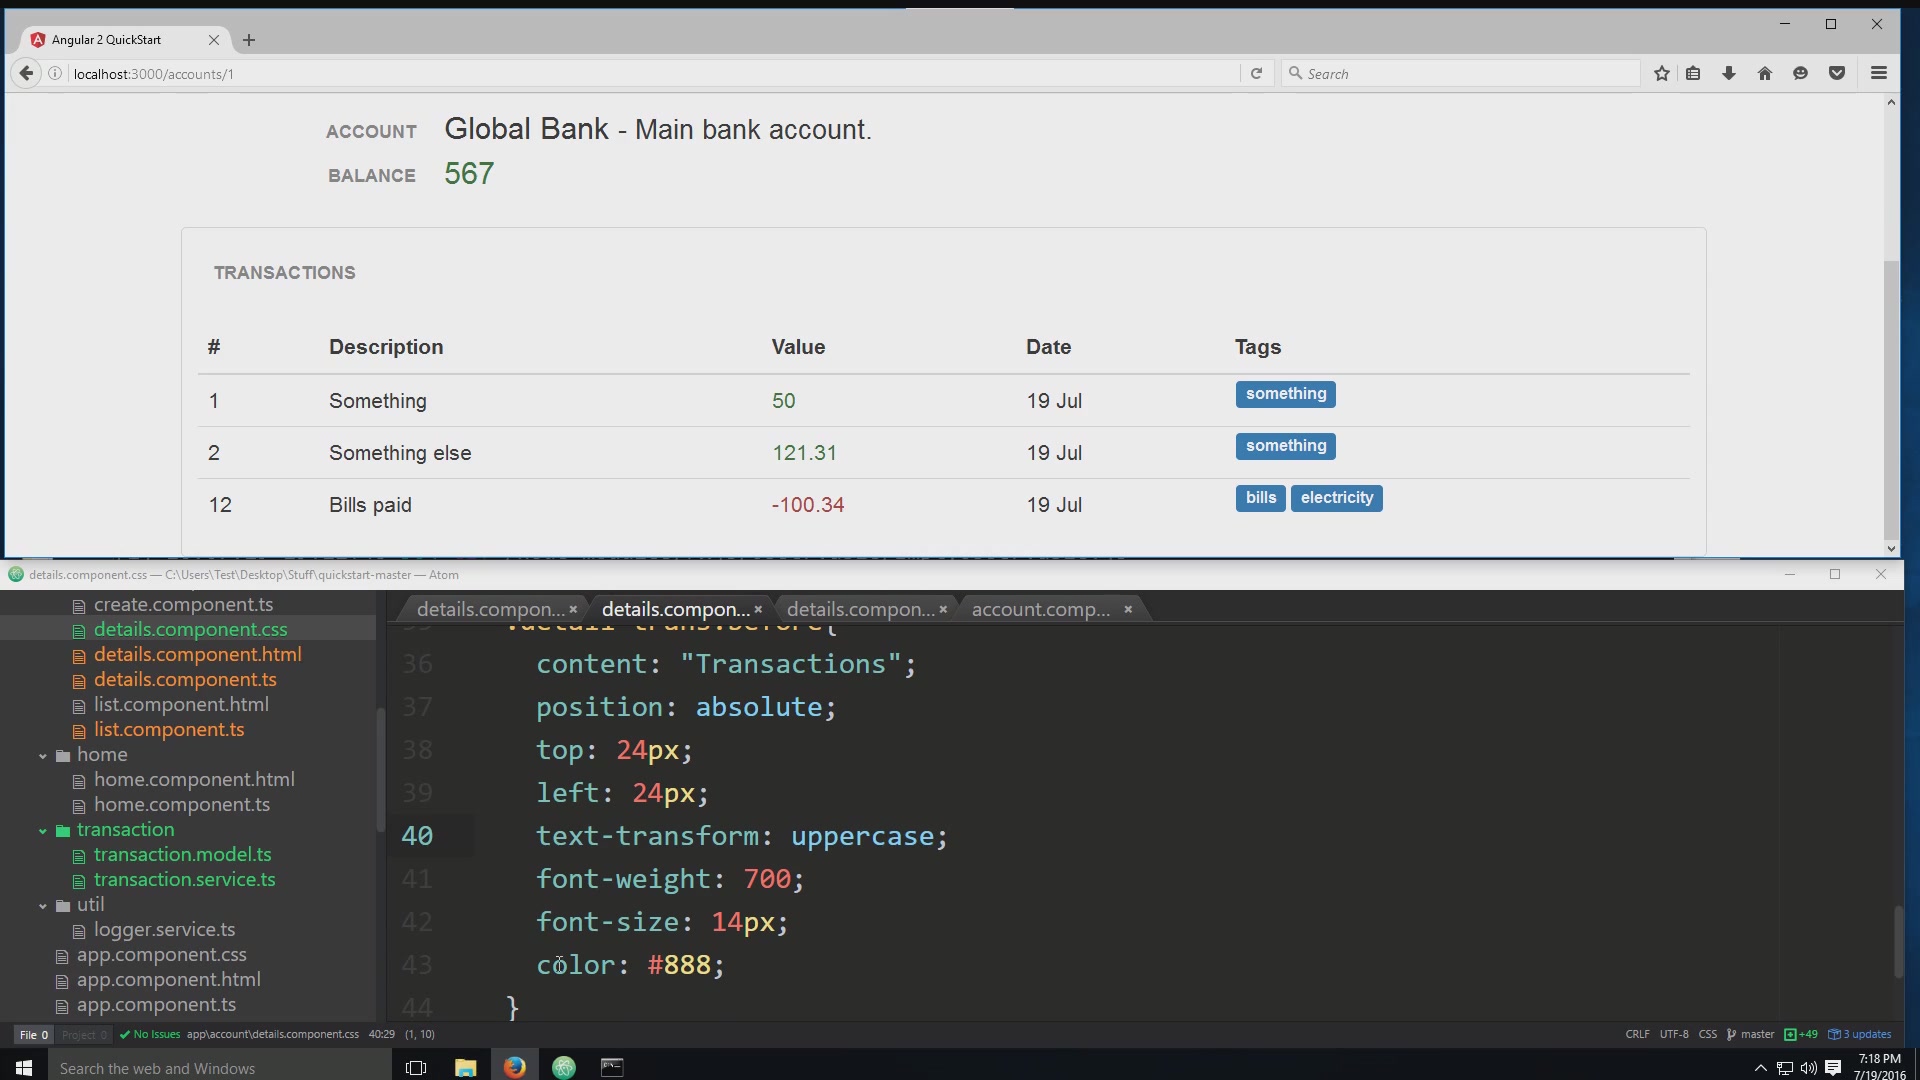Open Task View from the taskbar
1920x1080 pixels.
[416, 1067]
